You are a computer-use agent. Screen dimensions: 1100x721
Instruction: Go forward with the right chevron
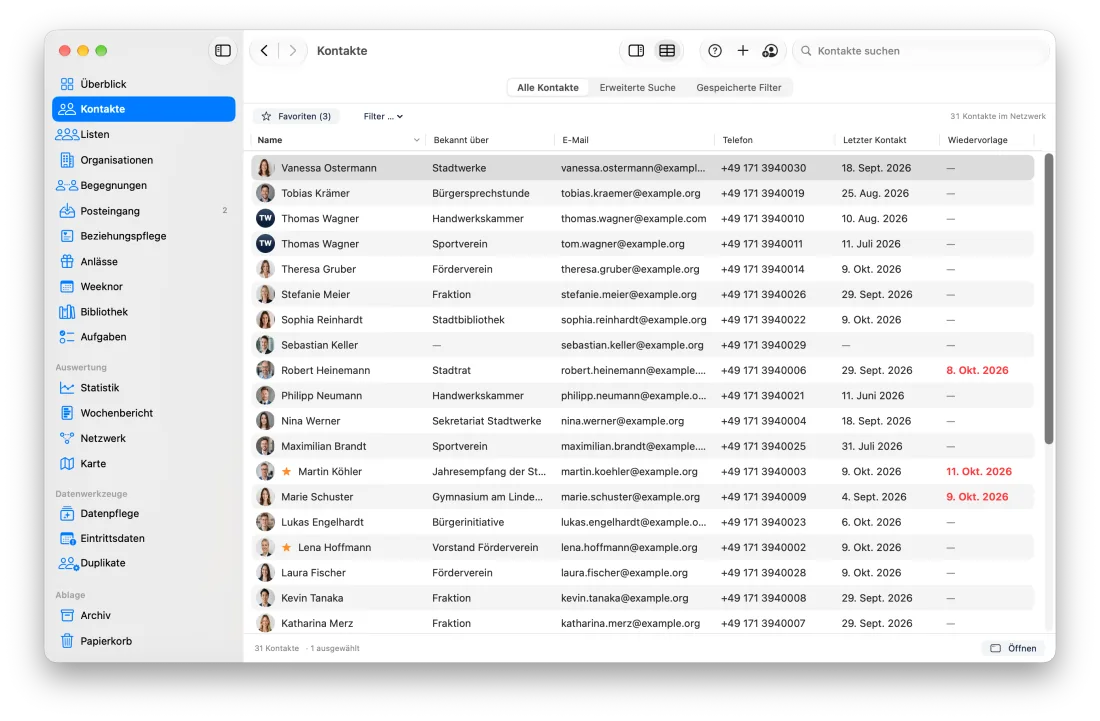(x=293, y=50)
